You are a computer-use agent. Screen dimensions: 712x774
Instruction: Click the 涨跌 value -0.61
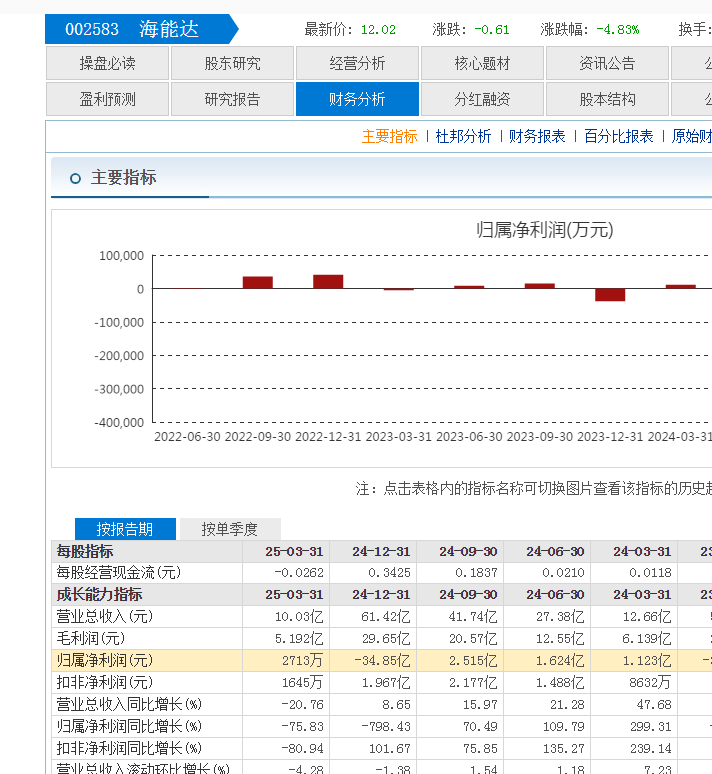pyautogui.click(x=492, y=30)
